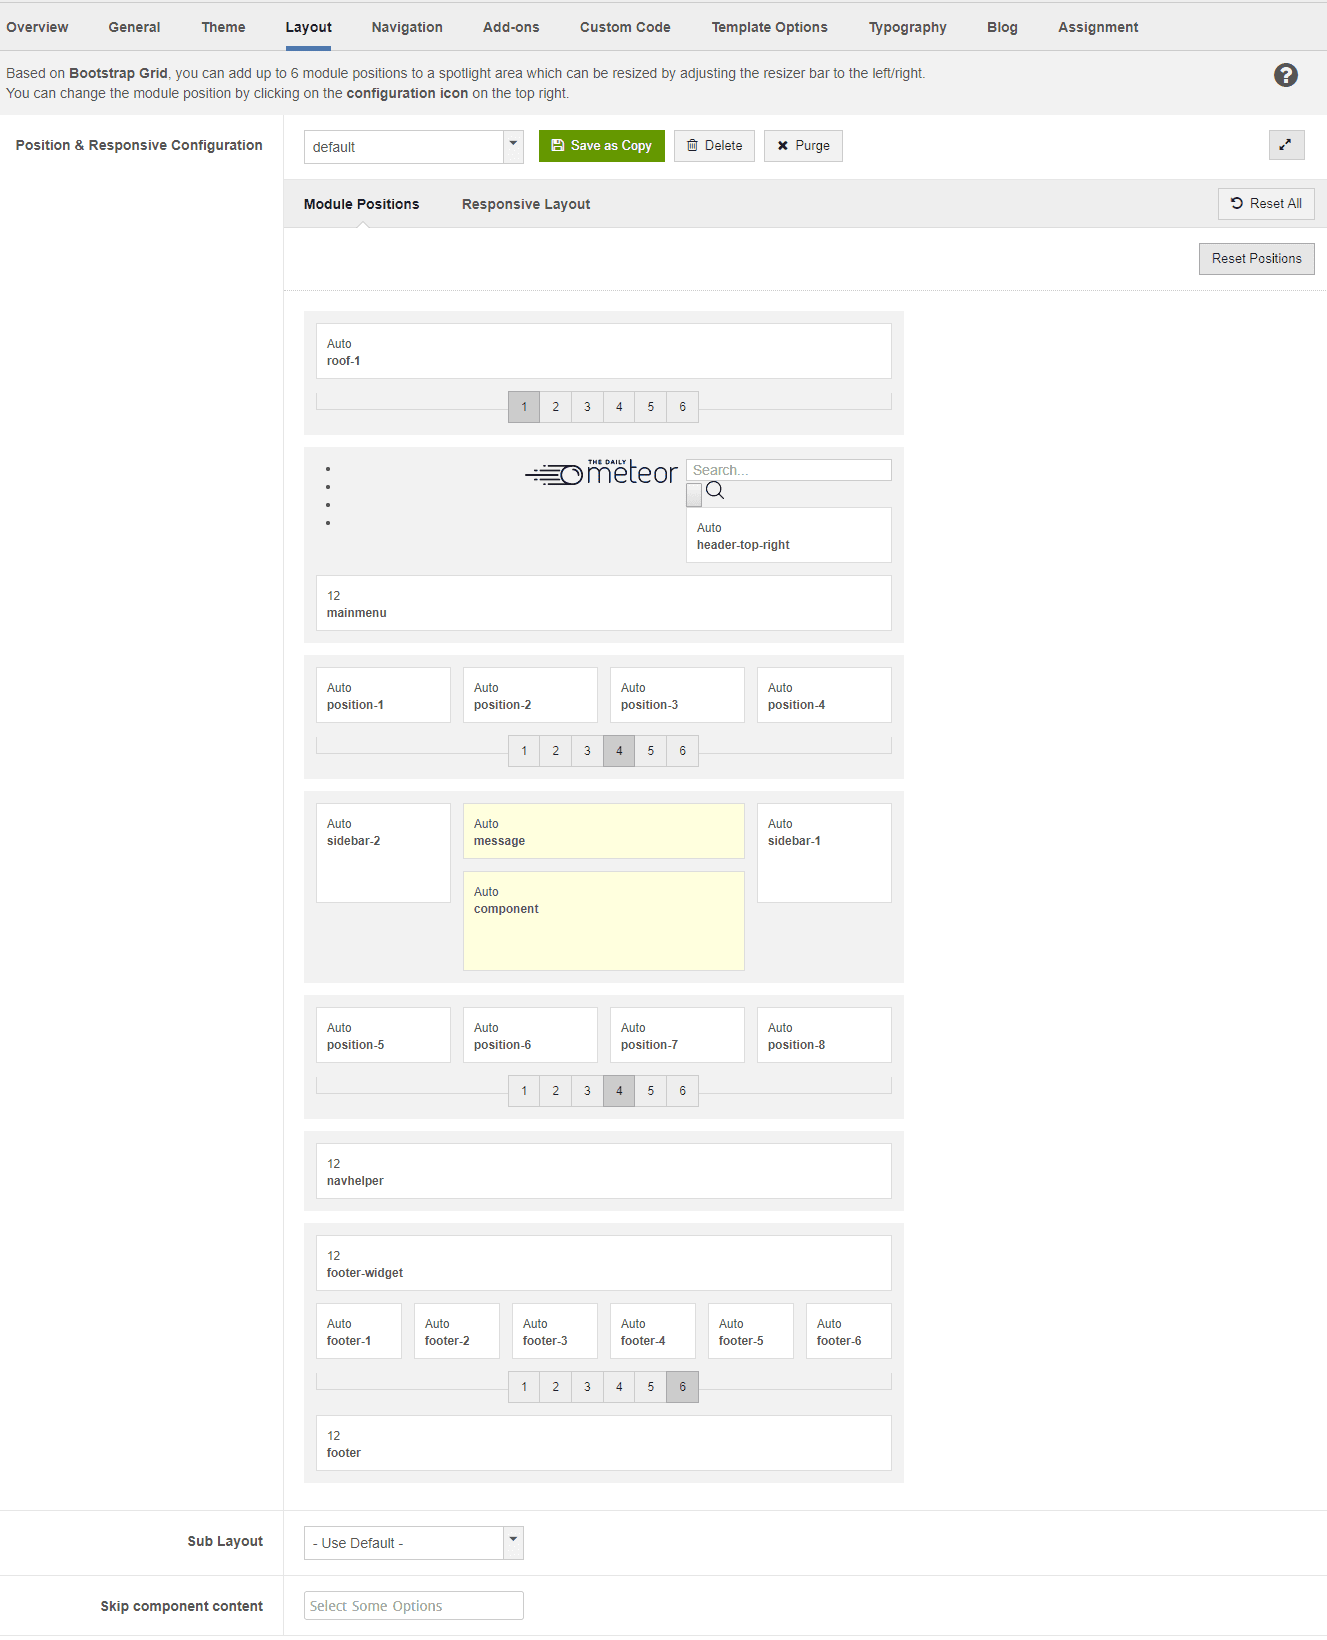1327x1640 pixels.
Task: Open the Template Options tab
Action: [769, 27]
